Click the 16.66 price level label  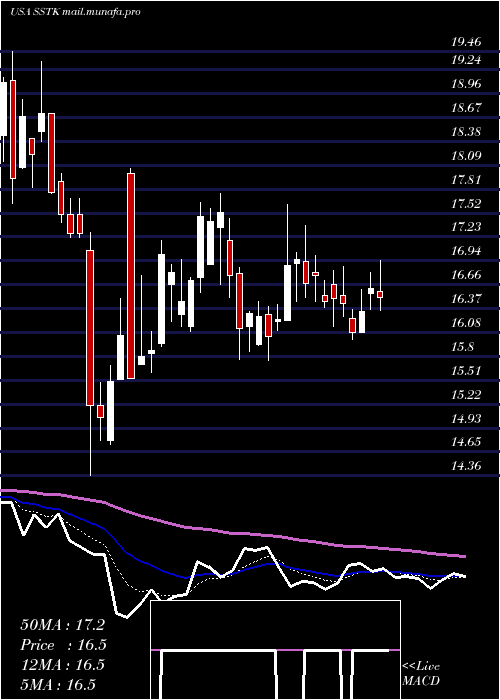(x=466, y=275)
